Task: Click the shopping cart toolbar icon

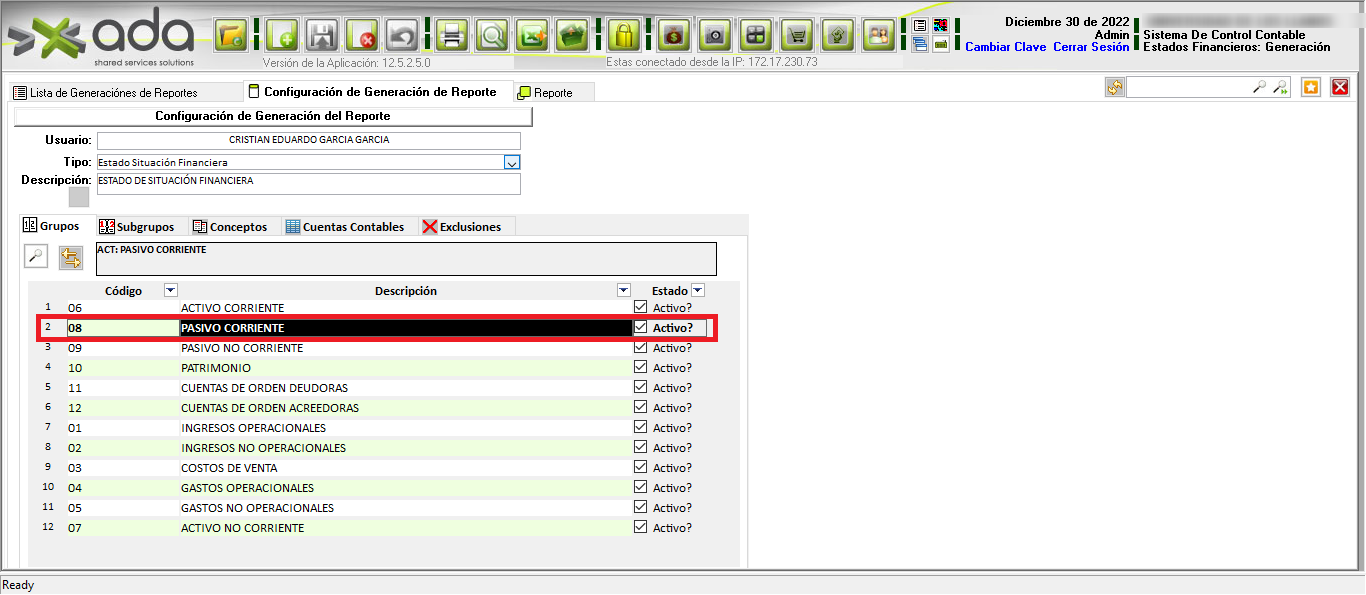Action: (x=796, y=37)
